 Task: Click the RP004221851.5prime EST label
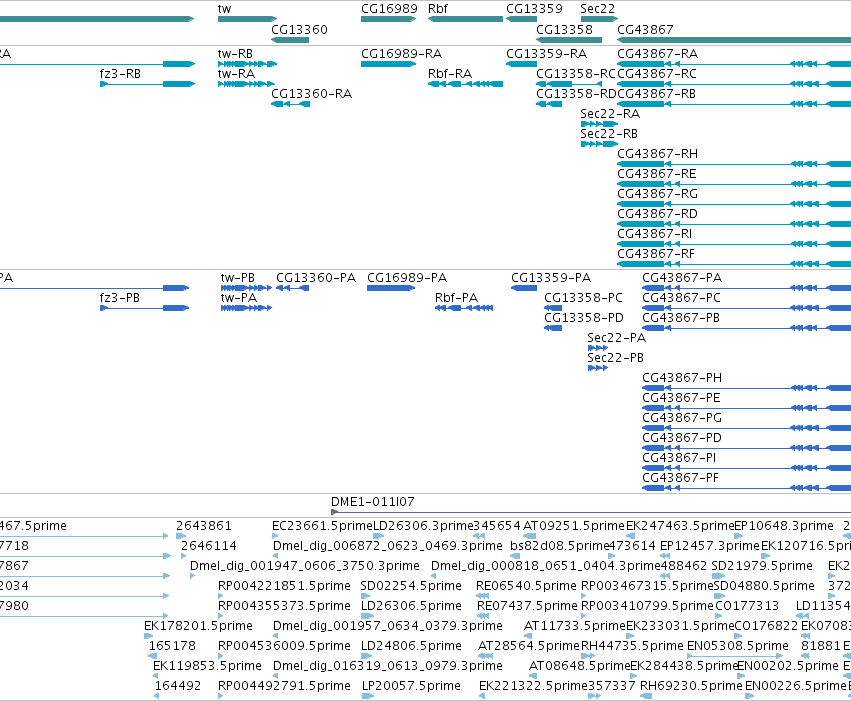284,586
